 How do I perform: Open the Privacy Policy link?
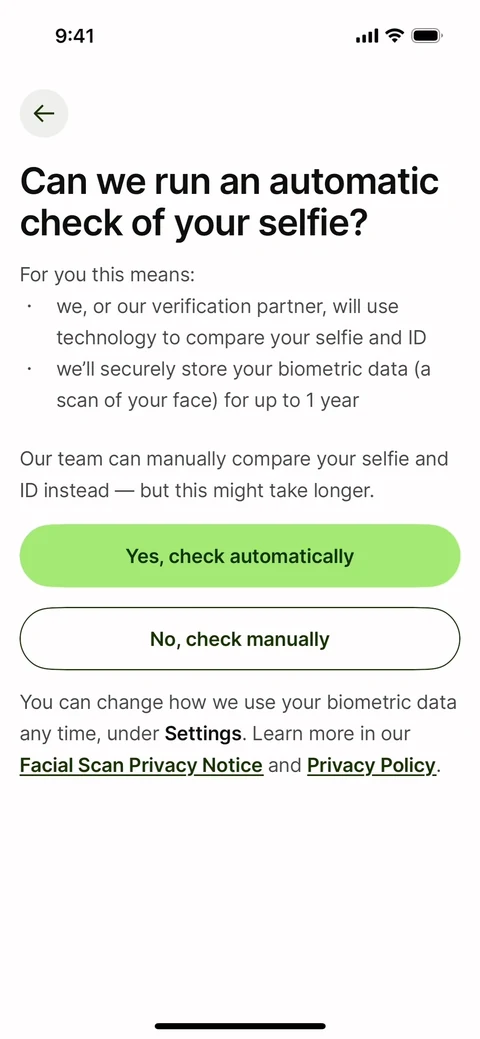pyautogui.click(x=372, y=765)
